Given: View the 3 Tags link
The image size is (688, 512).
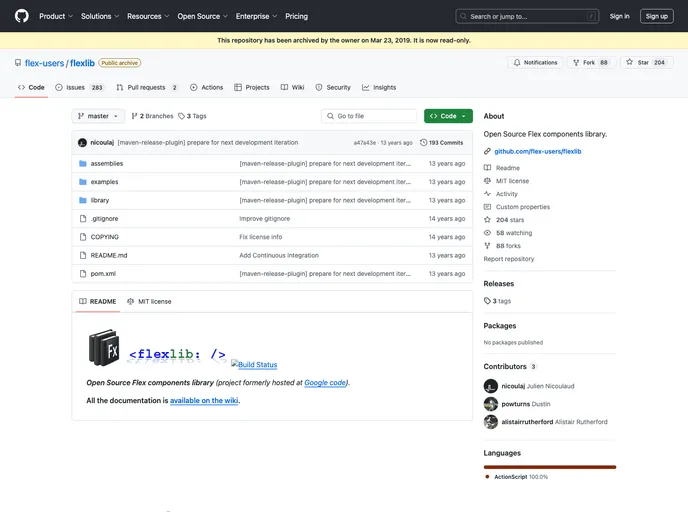Looking at the screenshot, I should (x=192, y=116).
